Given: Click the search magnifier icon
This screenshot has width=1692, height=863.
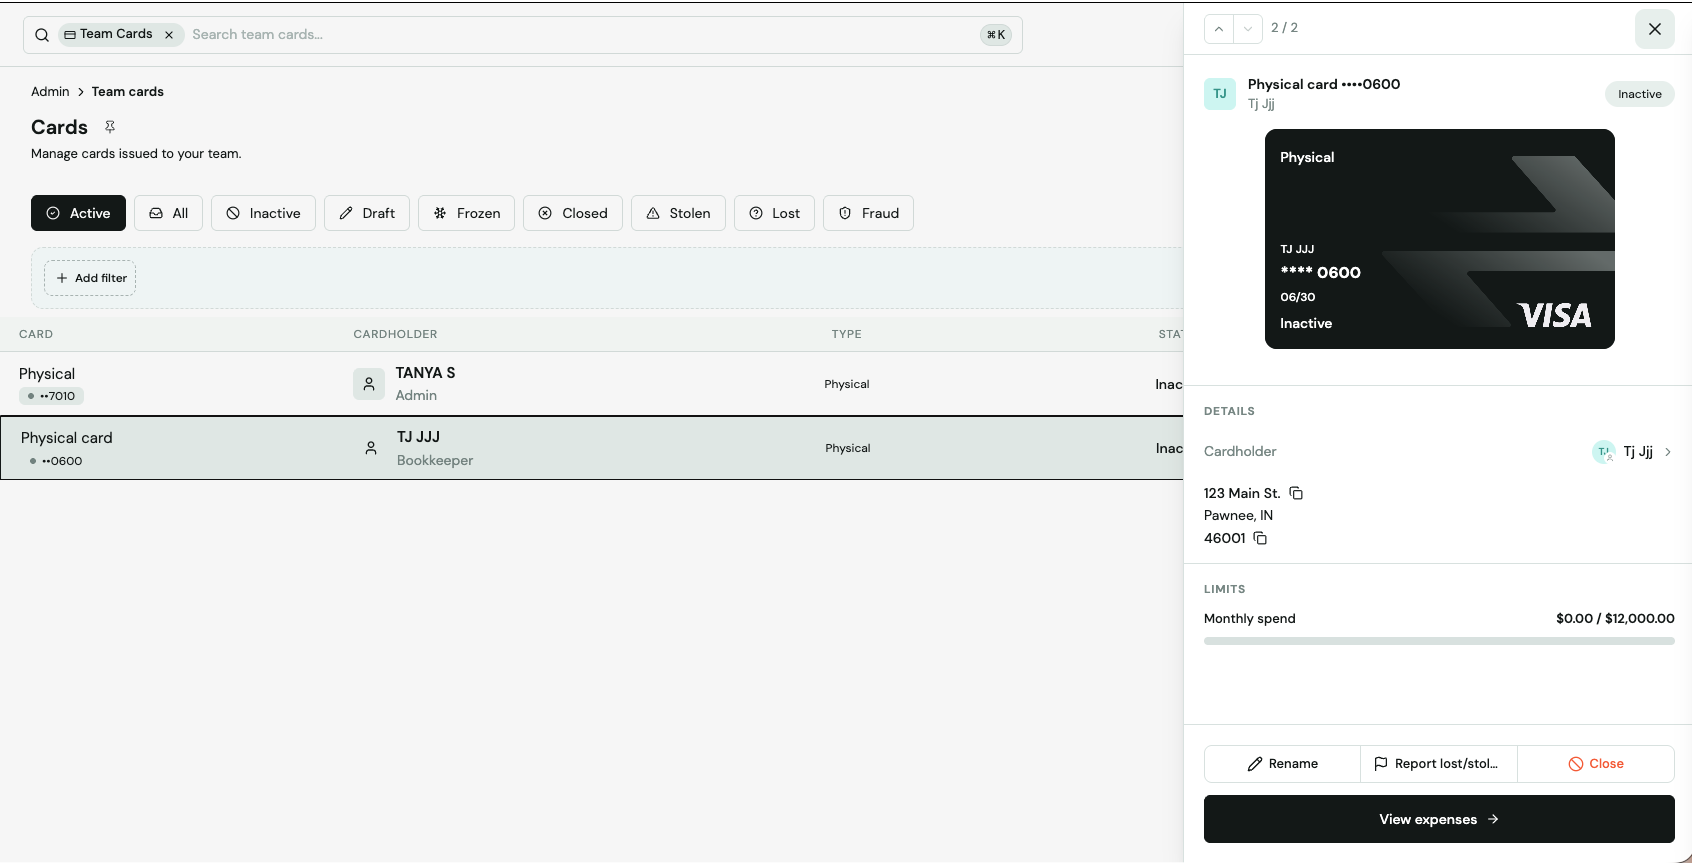Looking at the screenshot, I should (x=42, y=35).
